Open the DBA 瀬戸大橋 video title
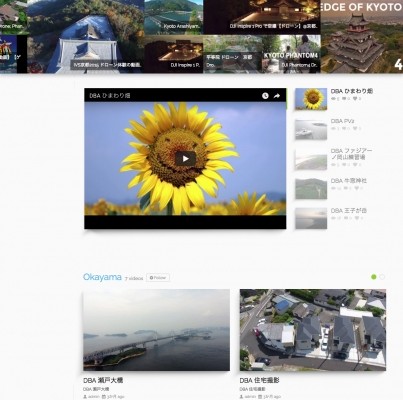Screen dimensions: 403x400 (103, 380)
